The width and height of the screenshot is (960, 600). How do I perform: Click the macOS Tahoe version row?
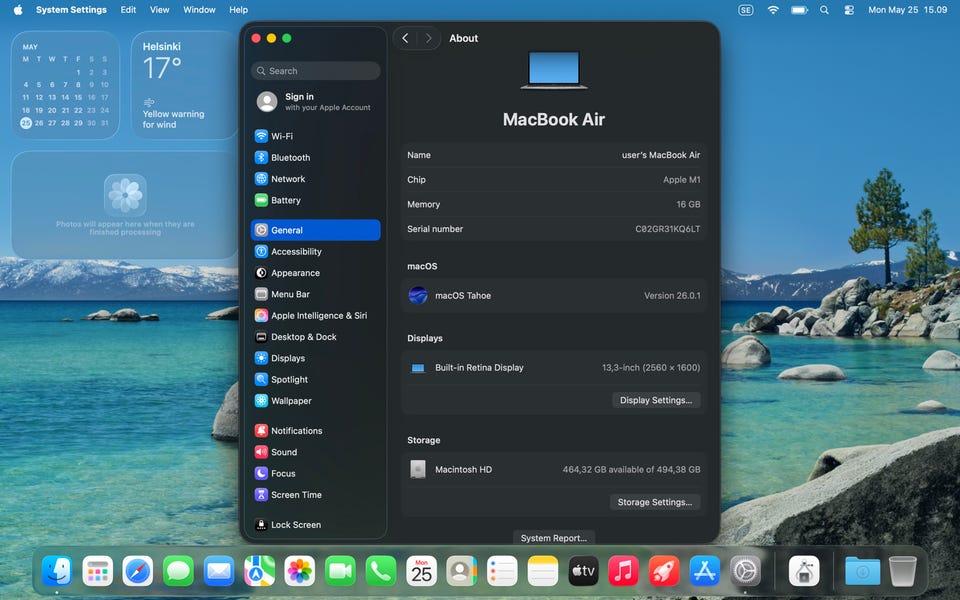(553, 296)
